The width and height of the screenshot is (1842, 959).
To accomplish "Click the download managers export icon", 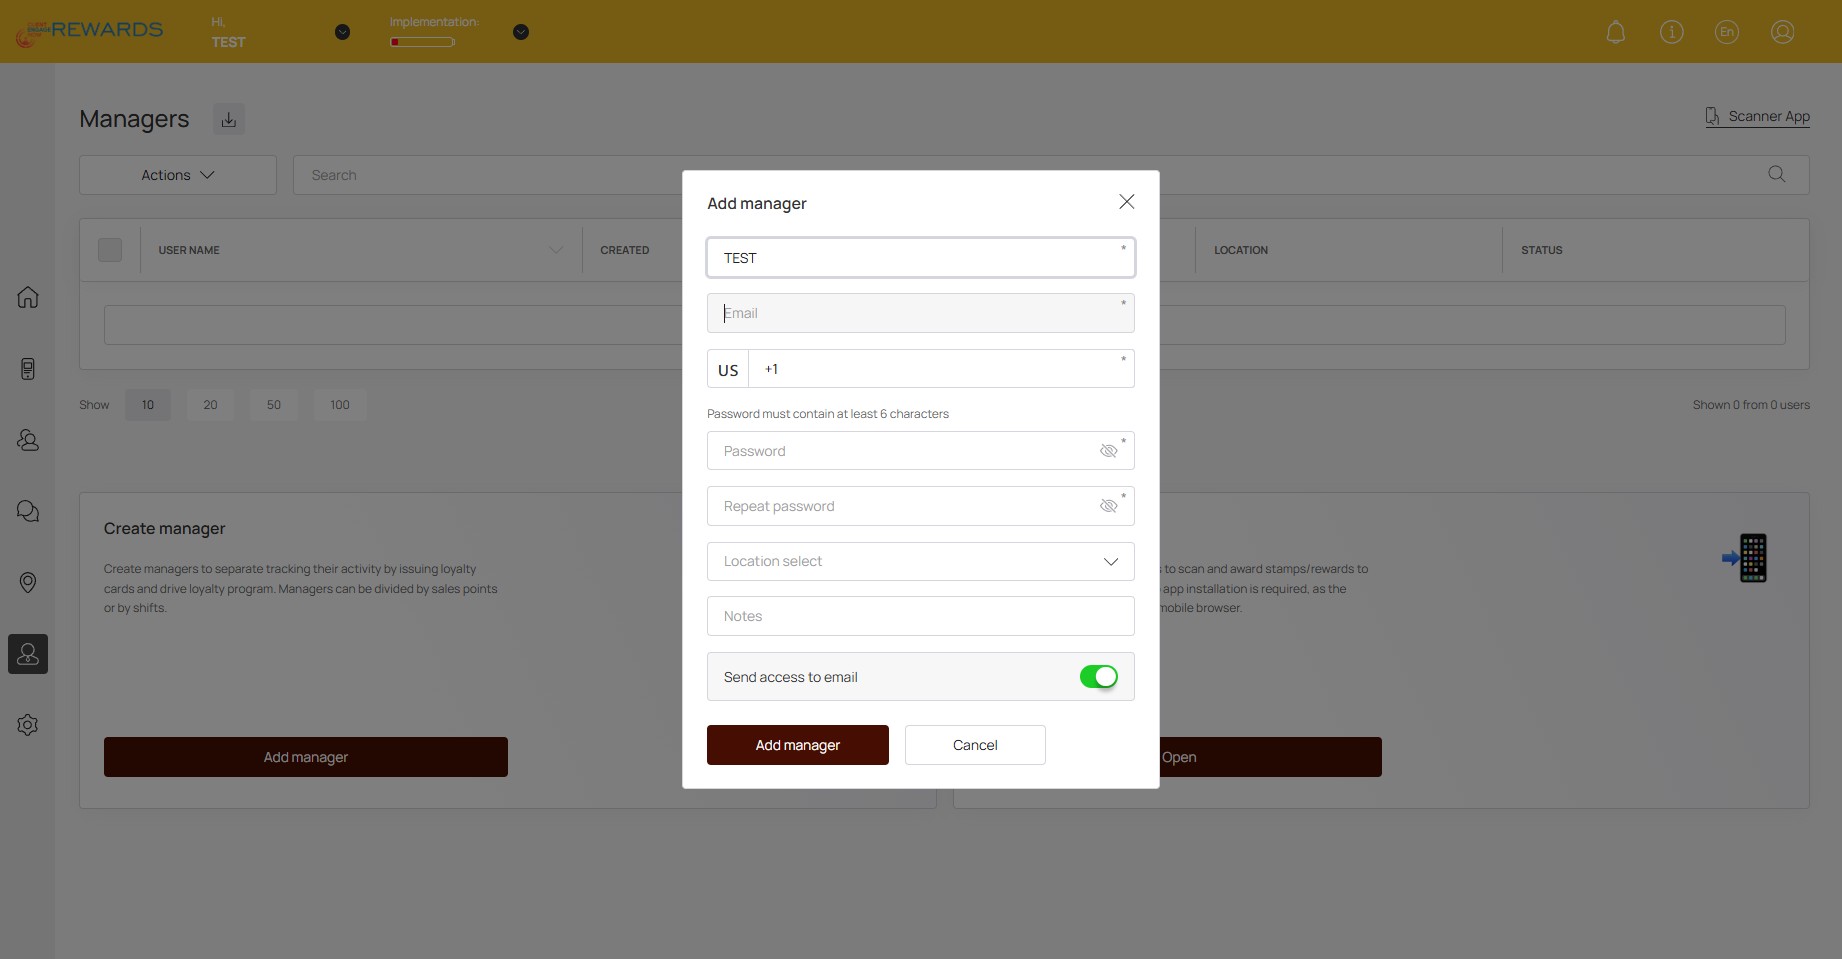I will tap(229, 119).
